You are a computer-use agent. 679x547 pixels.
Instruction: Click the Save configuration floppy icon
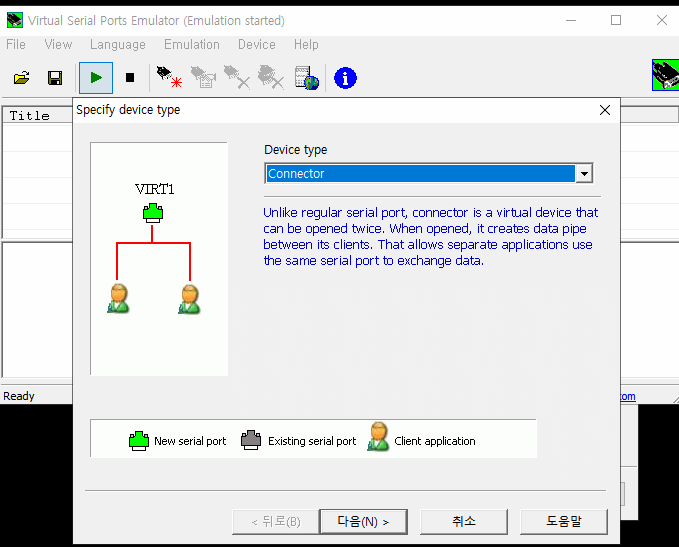click(55, 78)
